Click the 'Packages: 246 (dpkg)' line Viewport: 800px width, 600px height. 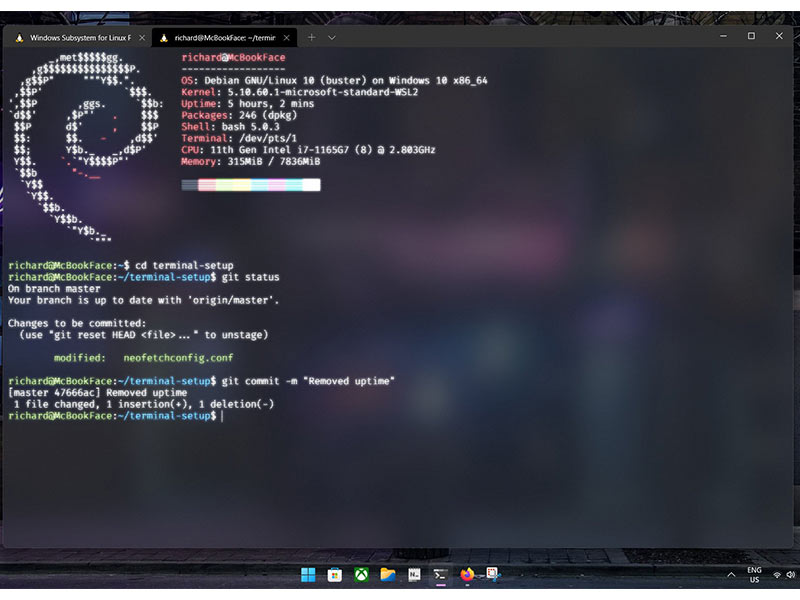click(x=239, y=115)
